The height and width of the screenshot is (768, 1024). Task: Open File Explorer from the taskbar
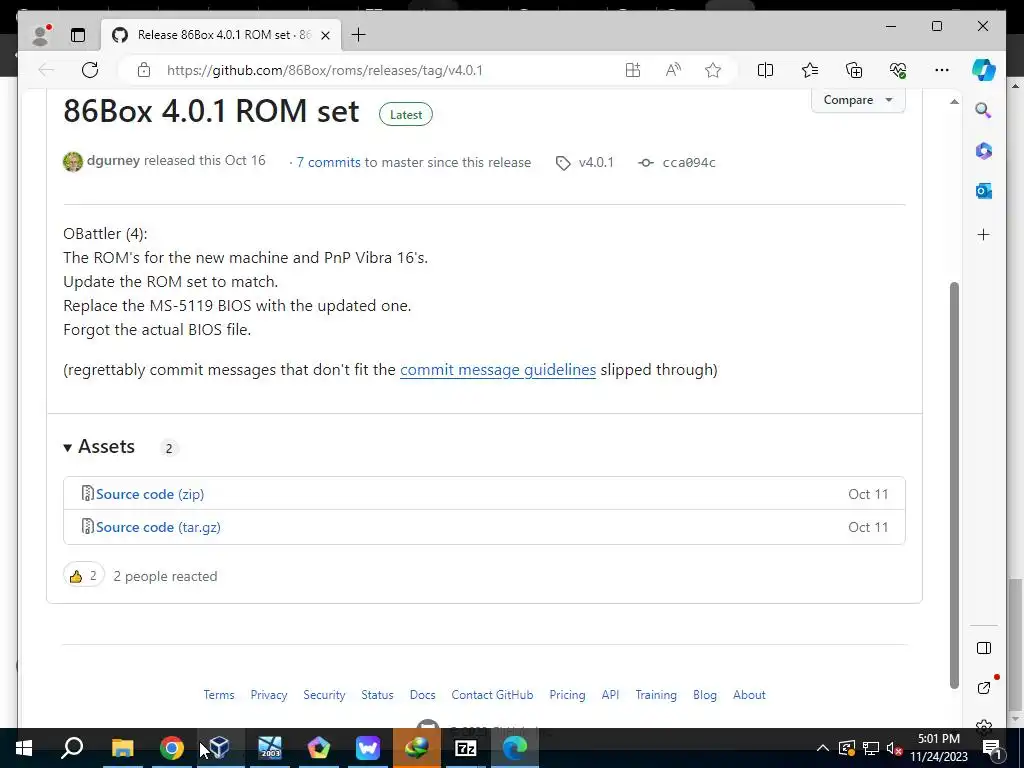122,748
